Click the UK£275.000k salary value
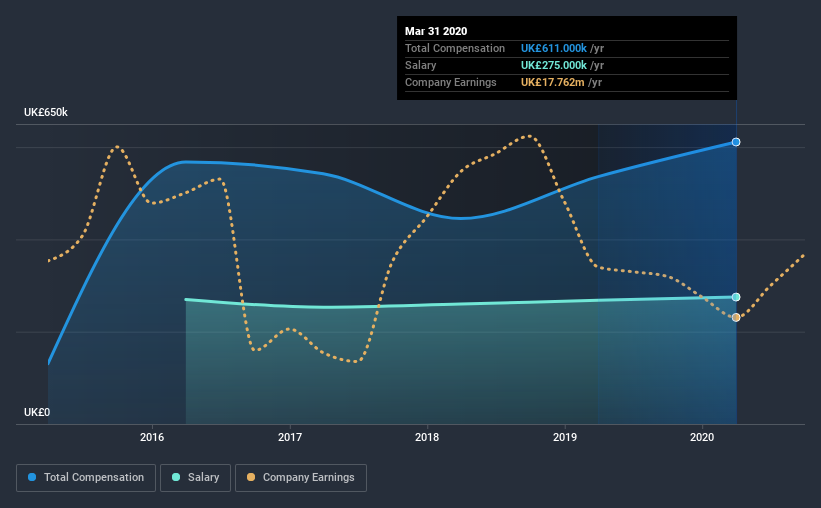Image resolution: width=821 pixels, height=508 pixels. (553, 65)
